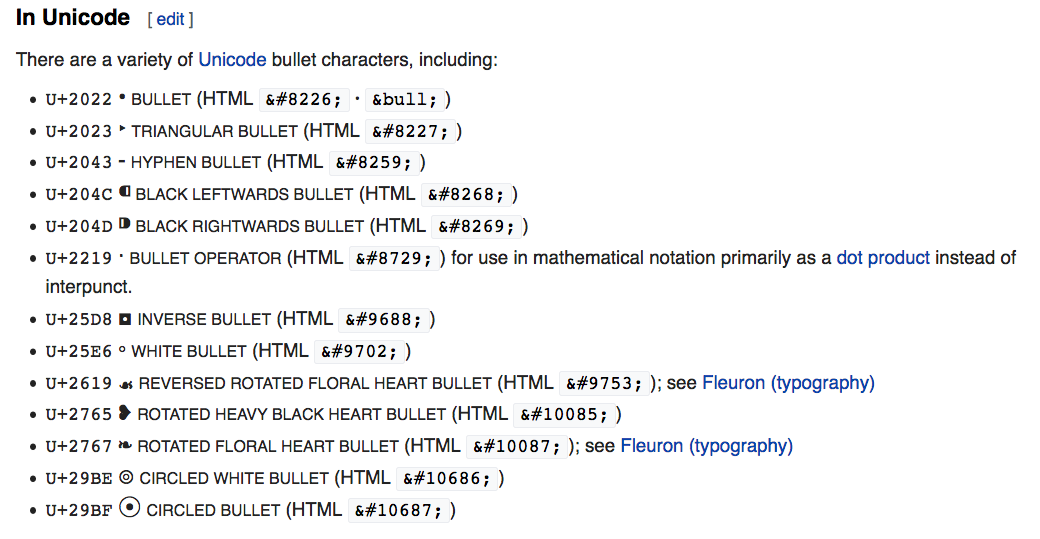Viewport: 1040px width, 539px height.
Task: Open Fleuron link on the U+2619 line
Action: coord(788,383)
